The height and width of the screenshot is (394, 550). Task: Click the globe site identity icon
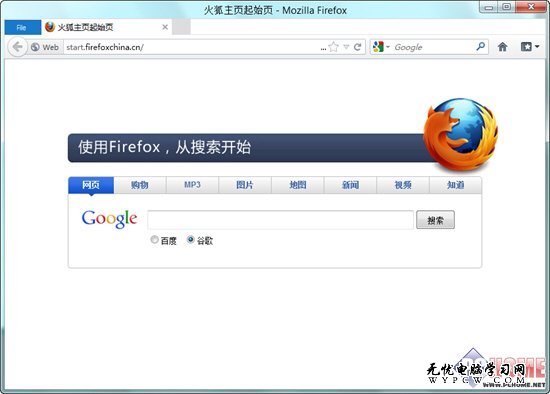35,47
